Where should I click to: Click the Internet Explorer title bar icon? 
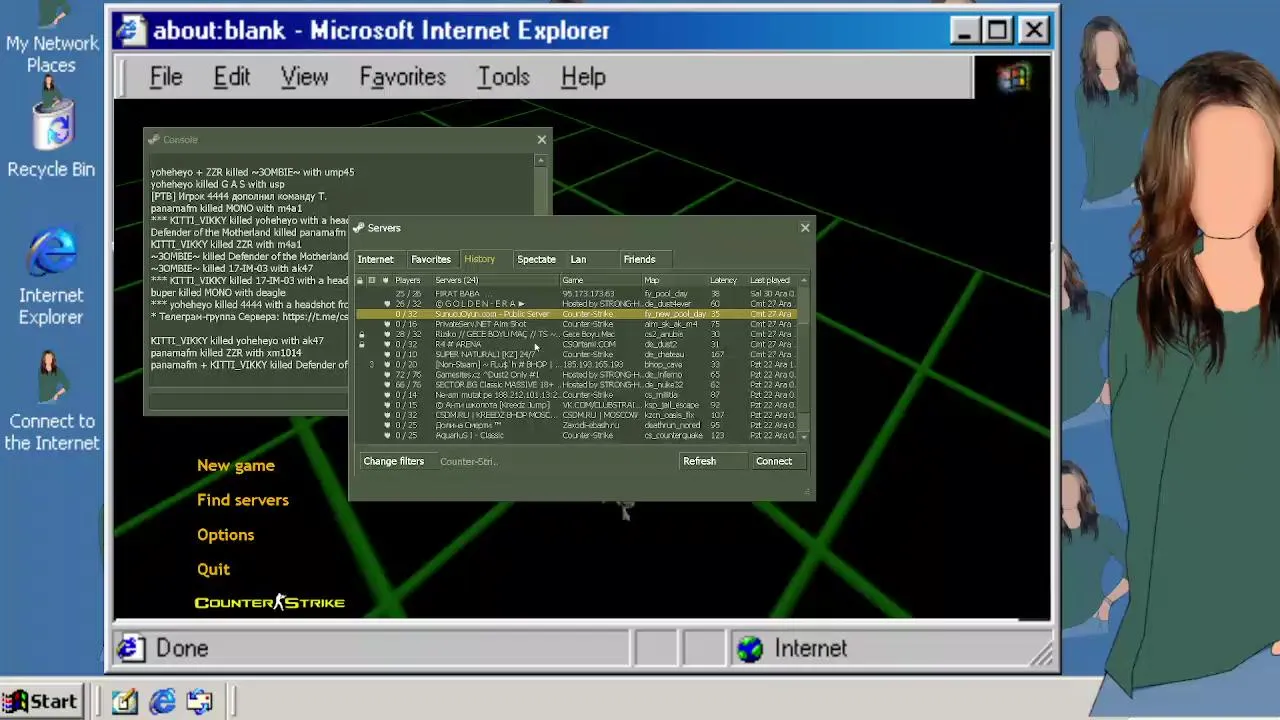(130, 31)
